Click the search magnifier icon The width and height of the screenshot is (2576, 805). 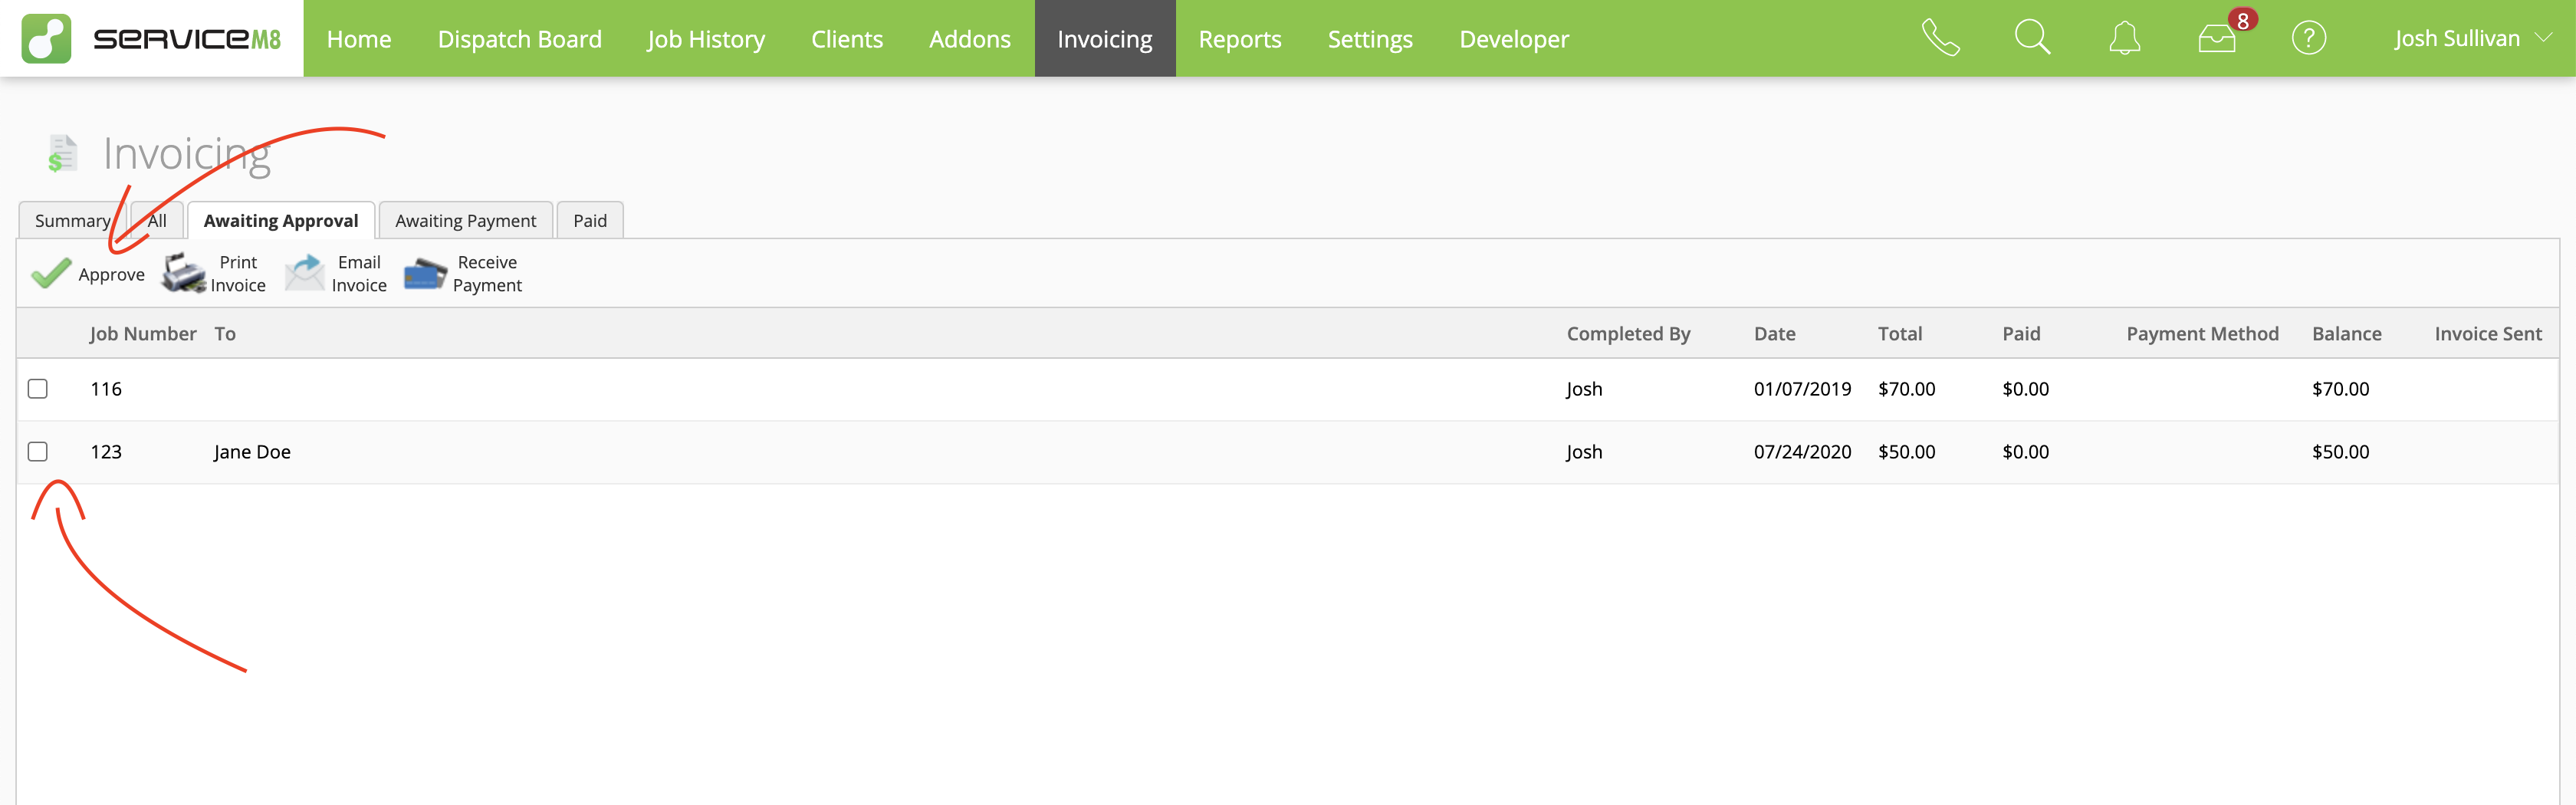pyautogui.click(x=2032, y=38)
